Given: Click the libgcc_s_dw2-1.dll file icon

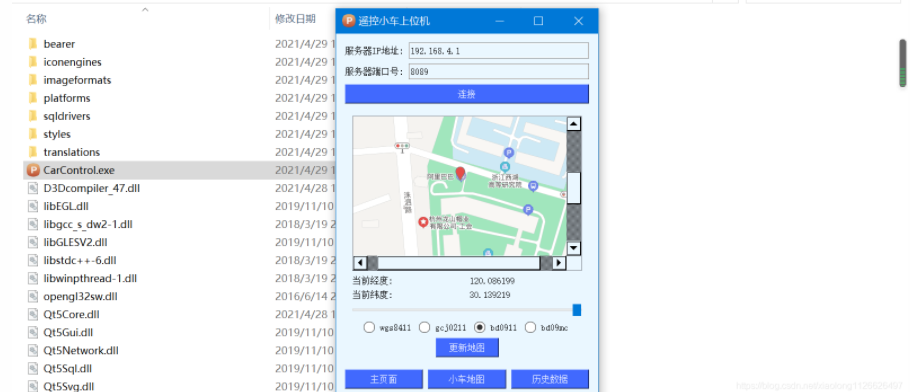Looking at the screenshot, I should 33,224.
